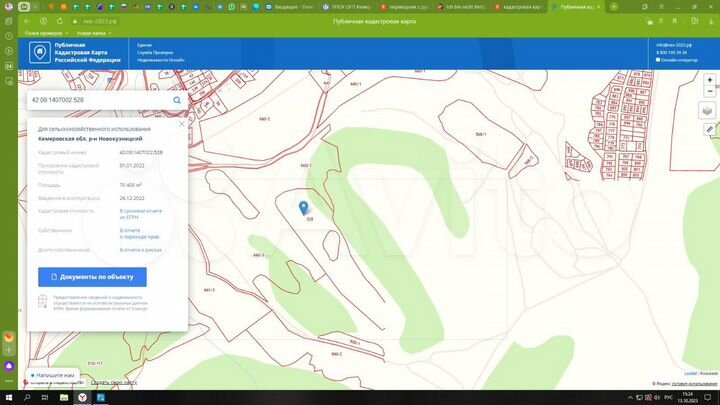Image resolution: width=720 pixels, height=405 pixels.
Task: Open 'В срочном отчете из ЕГРН' link
Action: pyautogui.click(x=141, y=214)
